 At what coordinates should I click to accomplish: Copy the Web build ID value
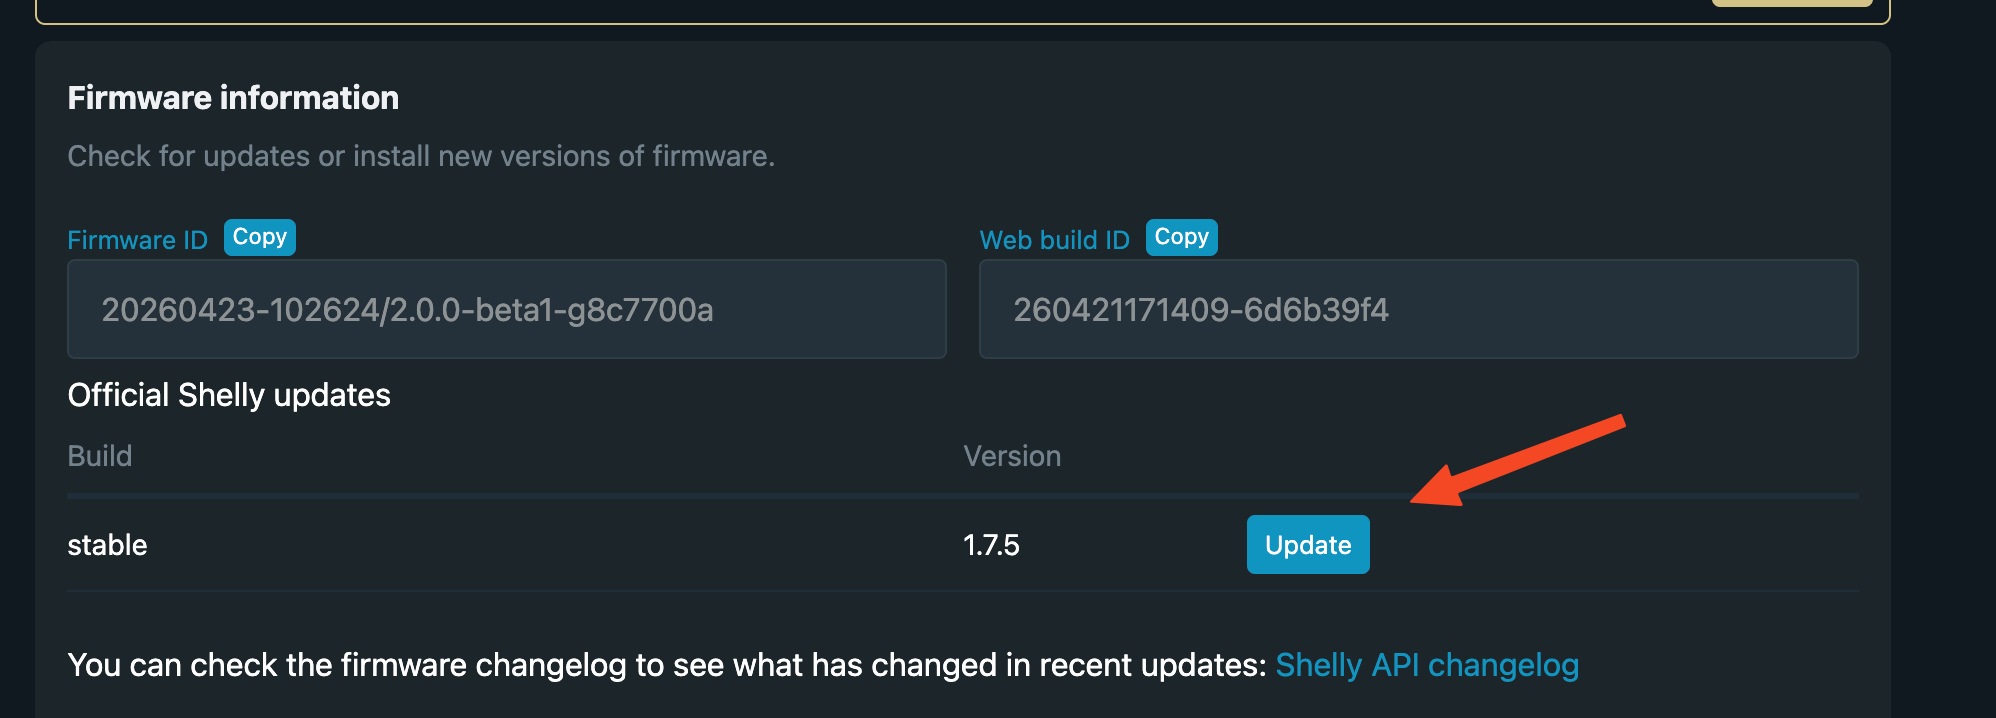click(1181, 237)
